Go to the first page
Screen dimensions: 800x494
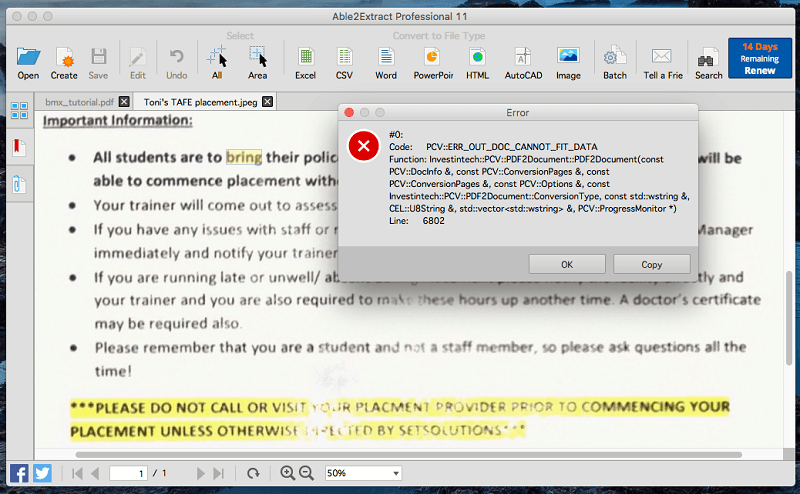pyautogui.click(x=78, y=474)
